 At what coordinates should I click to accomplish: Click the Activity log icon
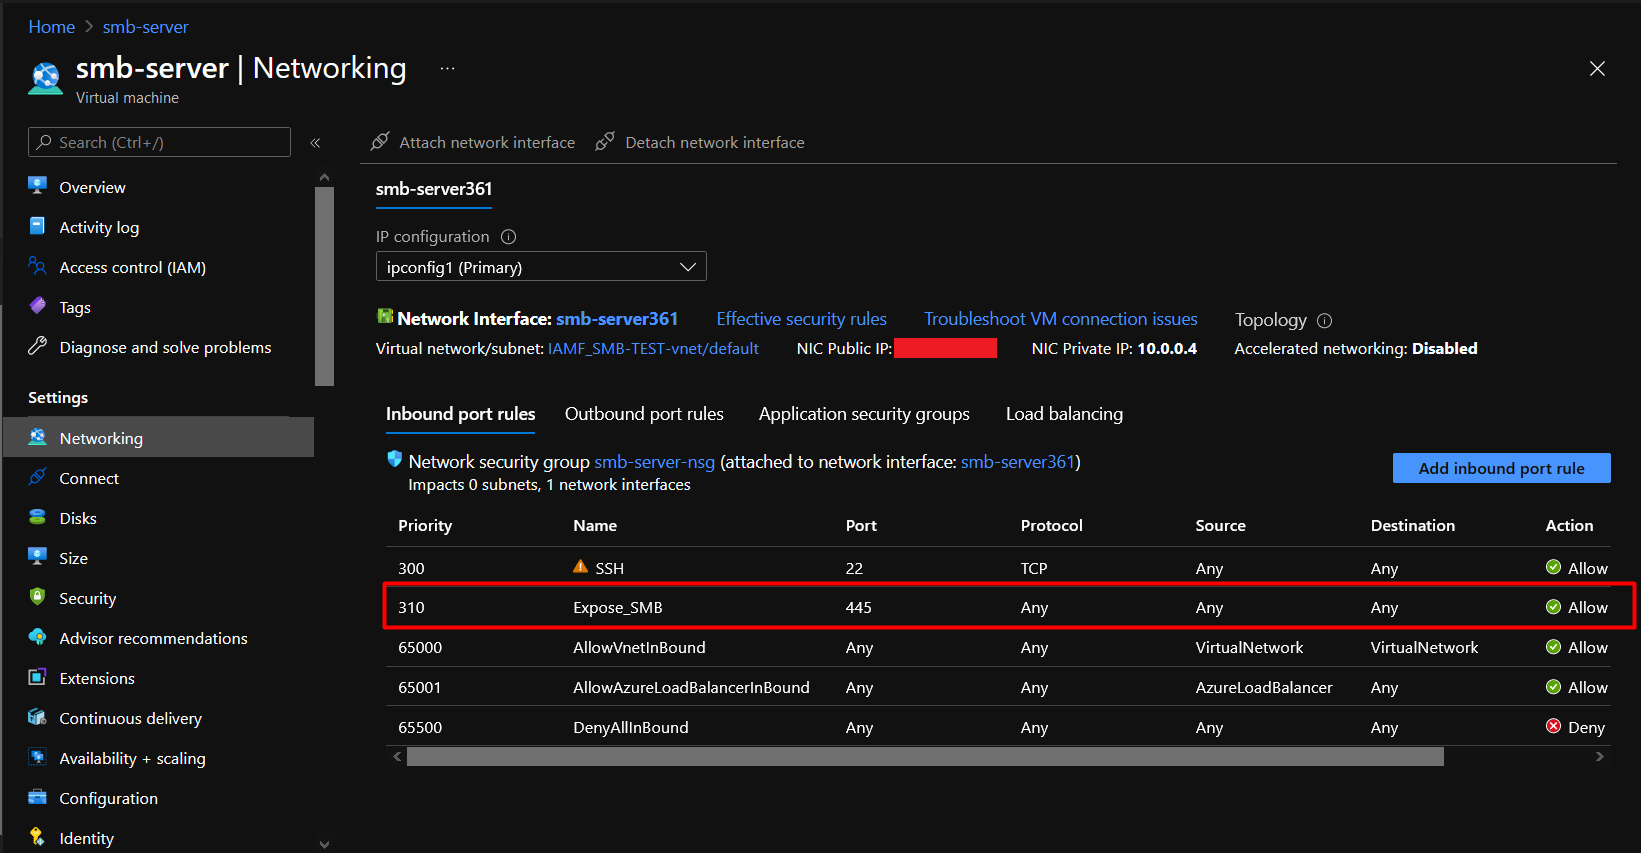37,226
